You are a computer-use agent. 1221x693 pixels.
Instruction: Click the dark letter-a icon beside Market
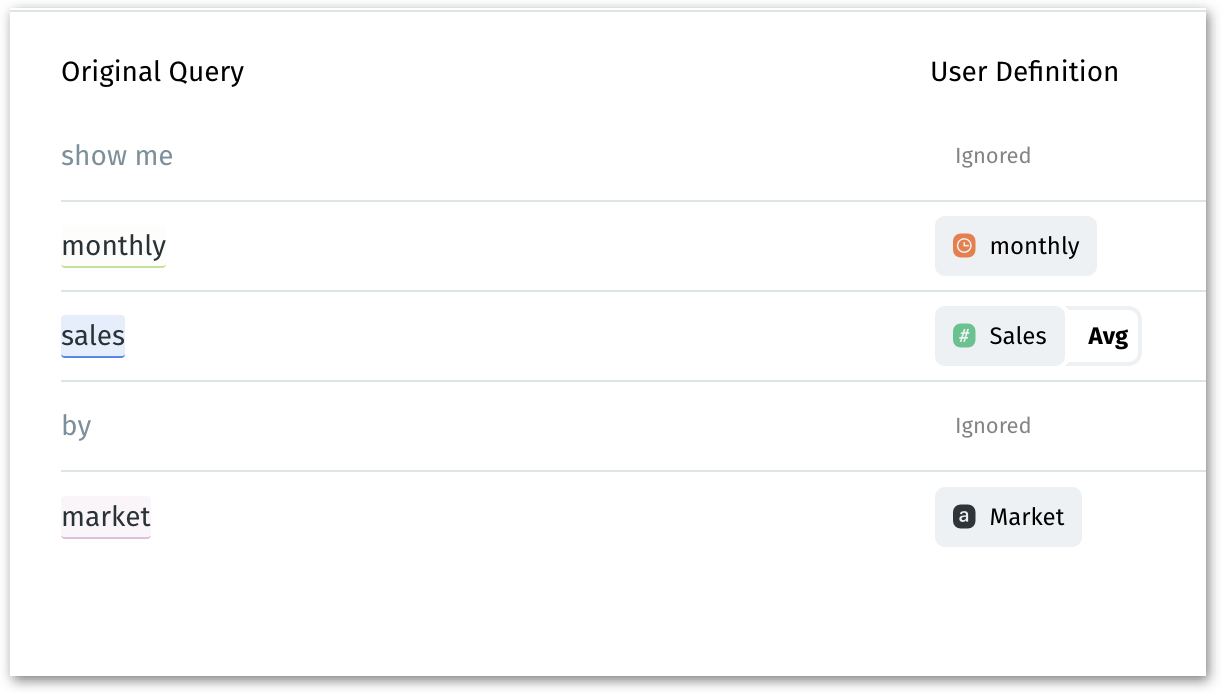pyautogui.click(x=964, y=517)
